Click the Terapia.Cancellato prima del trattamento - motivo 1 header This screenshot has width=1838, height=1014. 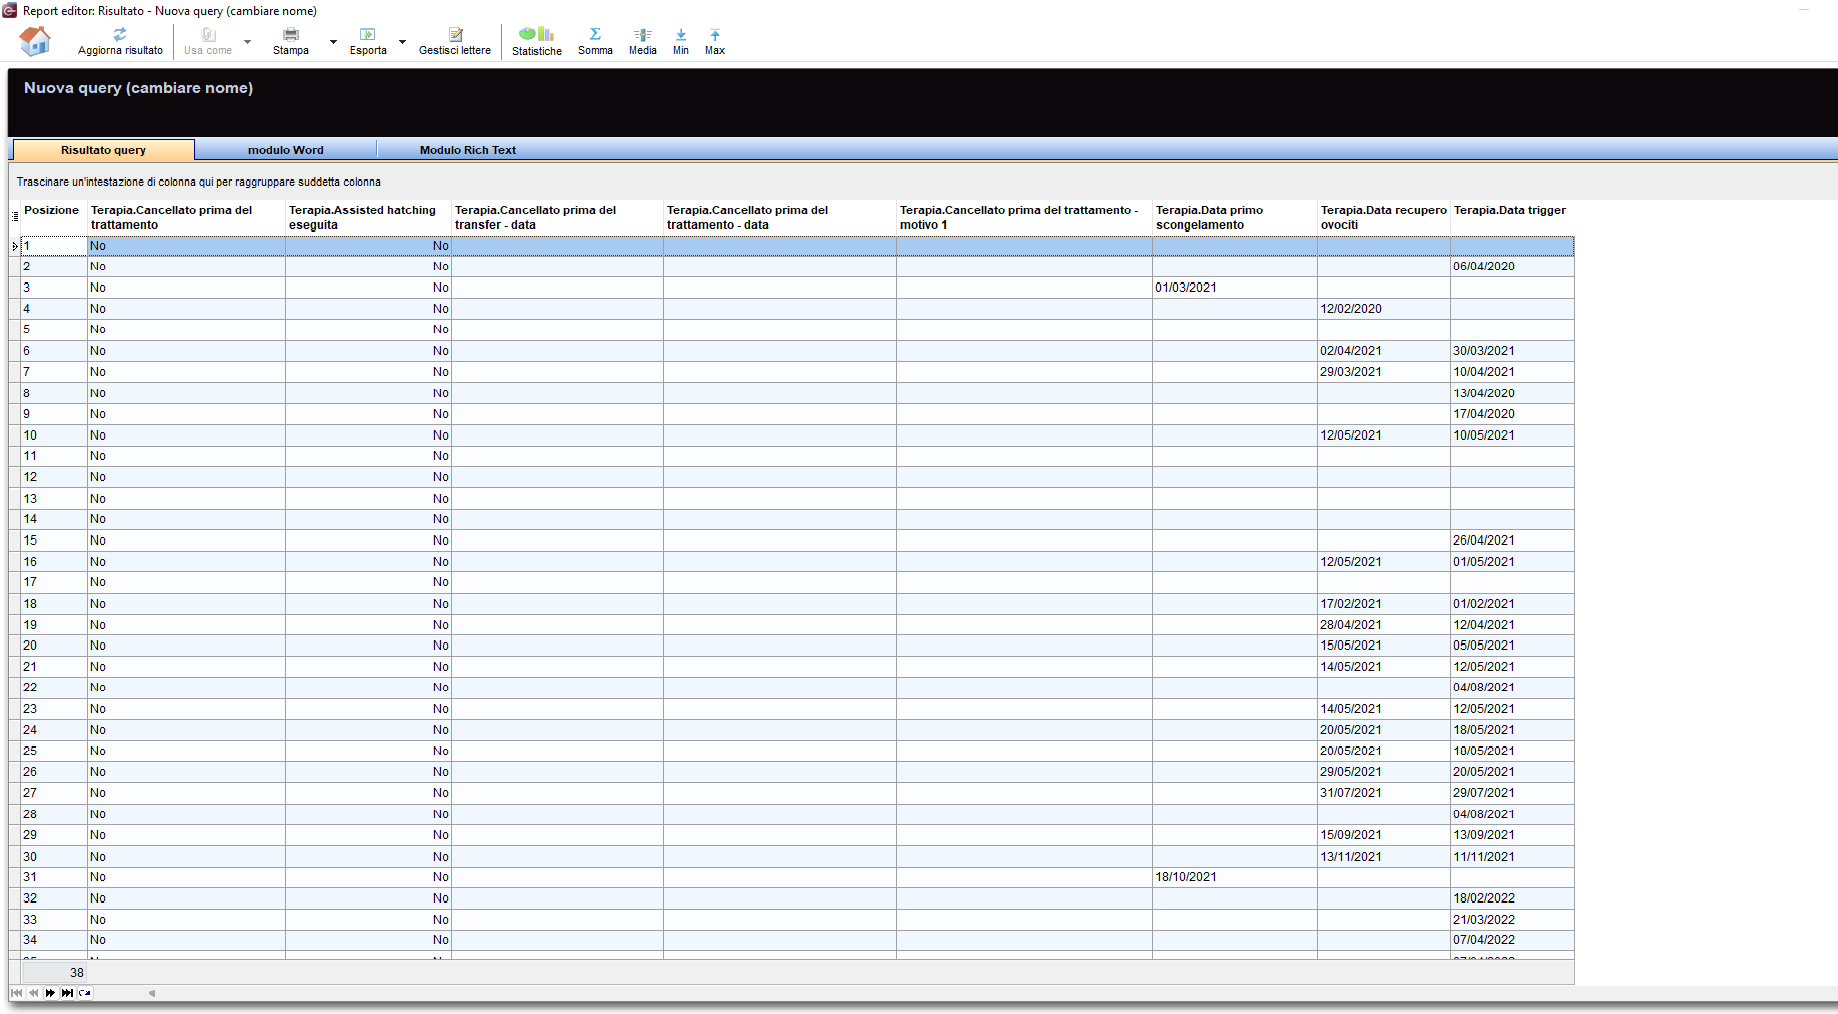pyautogui.click(x=1024, y=217)
